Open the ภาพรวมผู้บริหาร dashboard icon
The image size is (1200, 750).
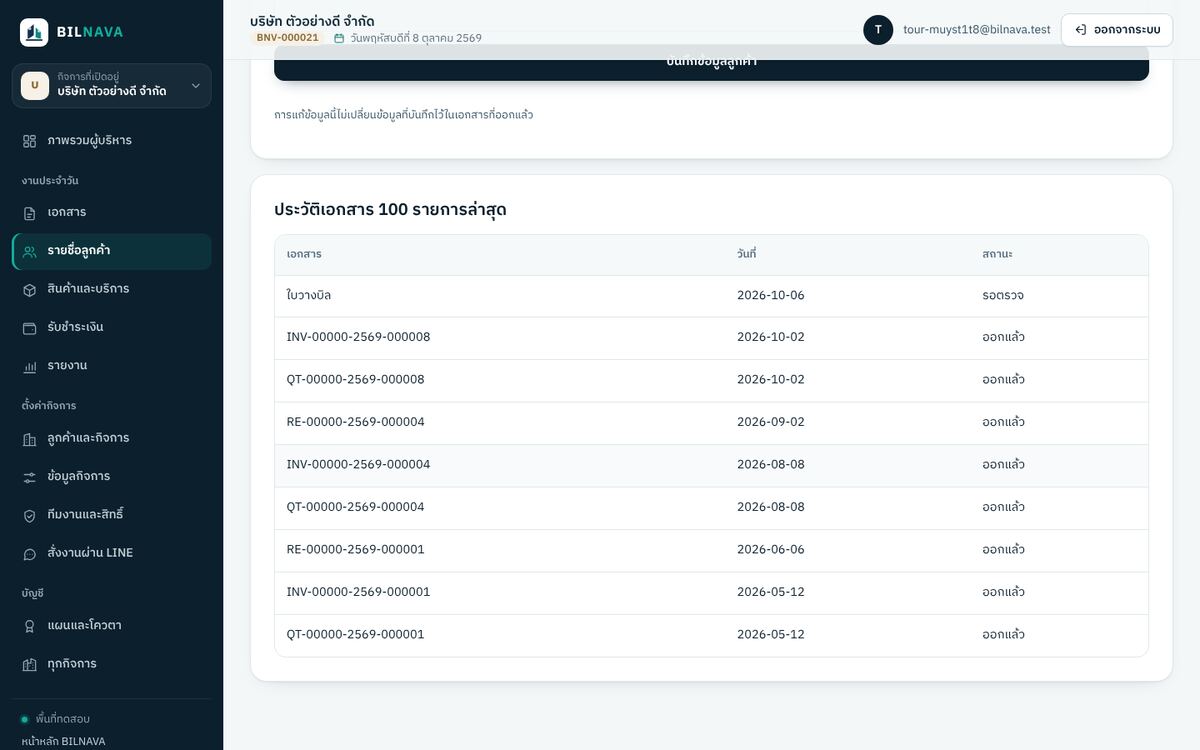pos(30,141)
